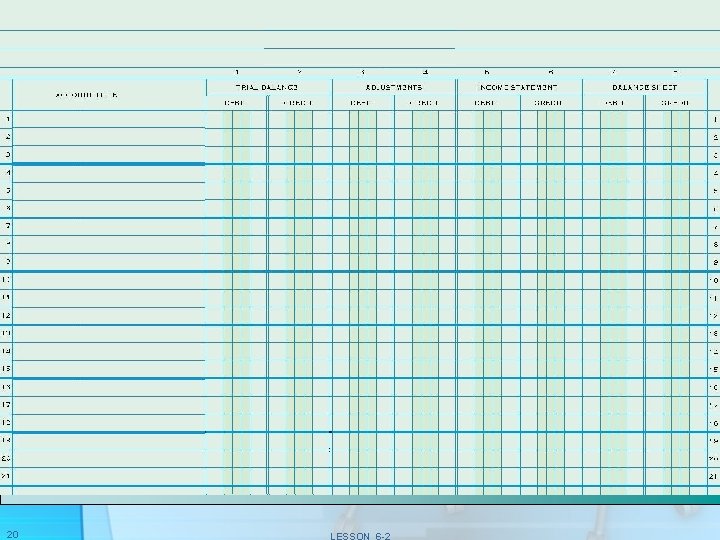Click column number 7 above Balance Sheet

(x=614, y=72)
